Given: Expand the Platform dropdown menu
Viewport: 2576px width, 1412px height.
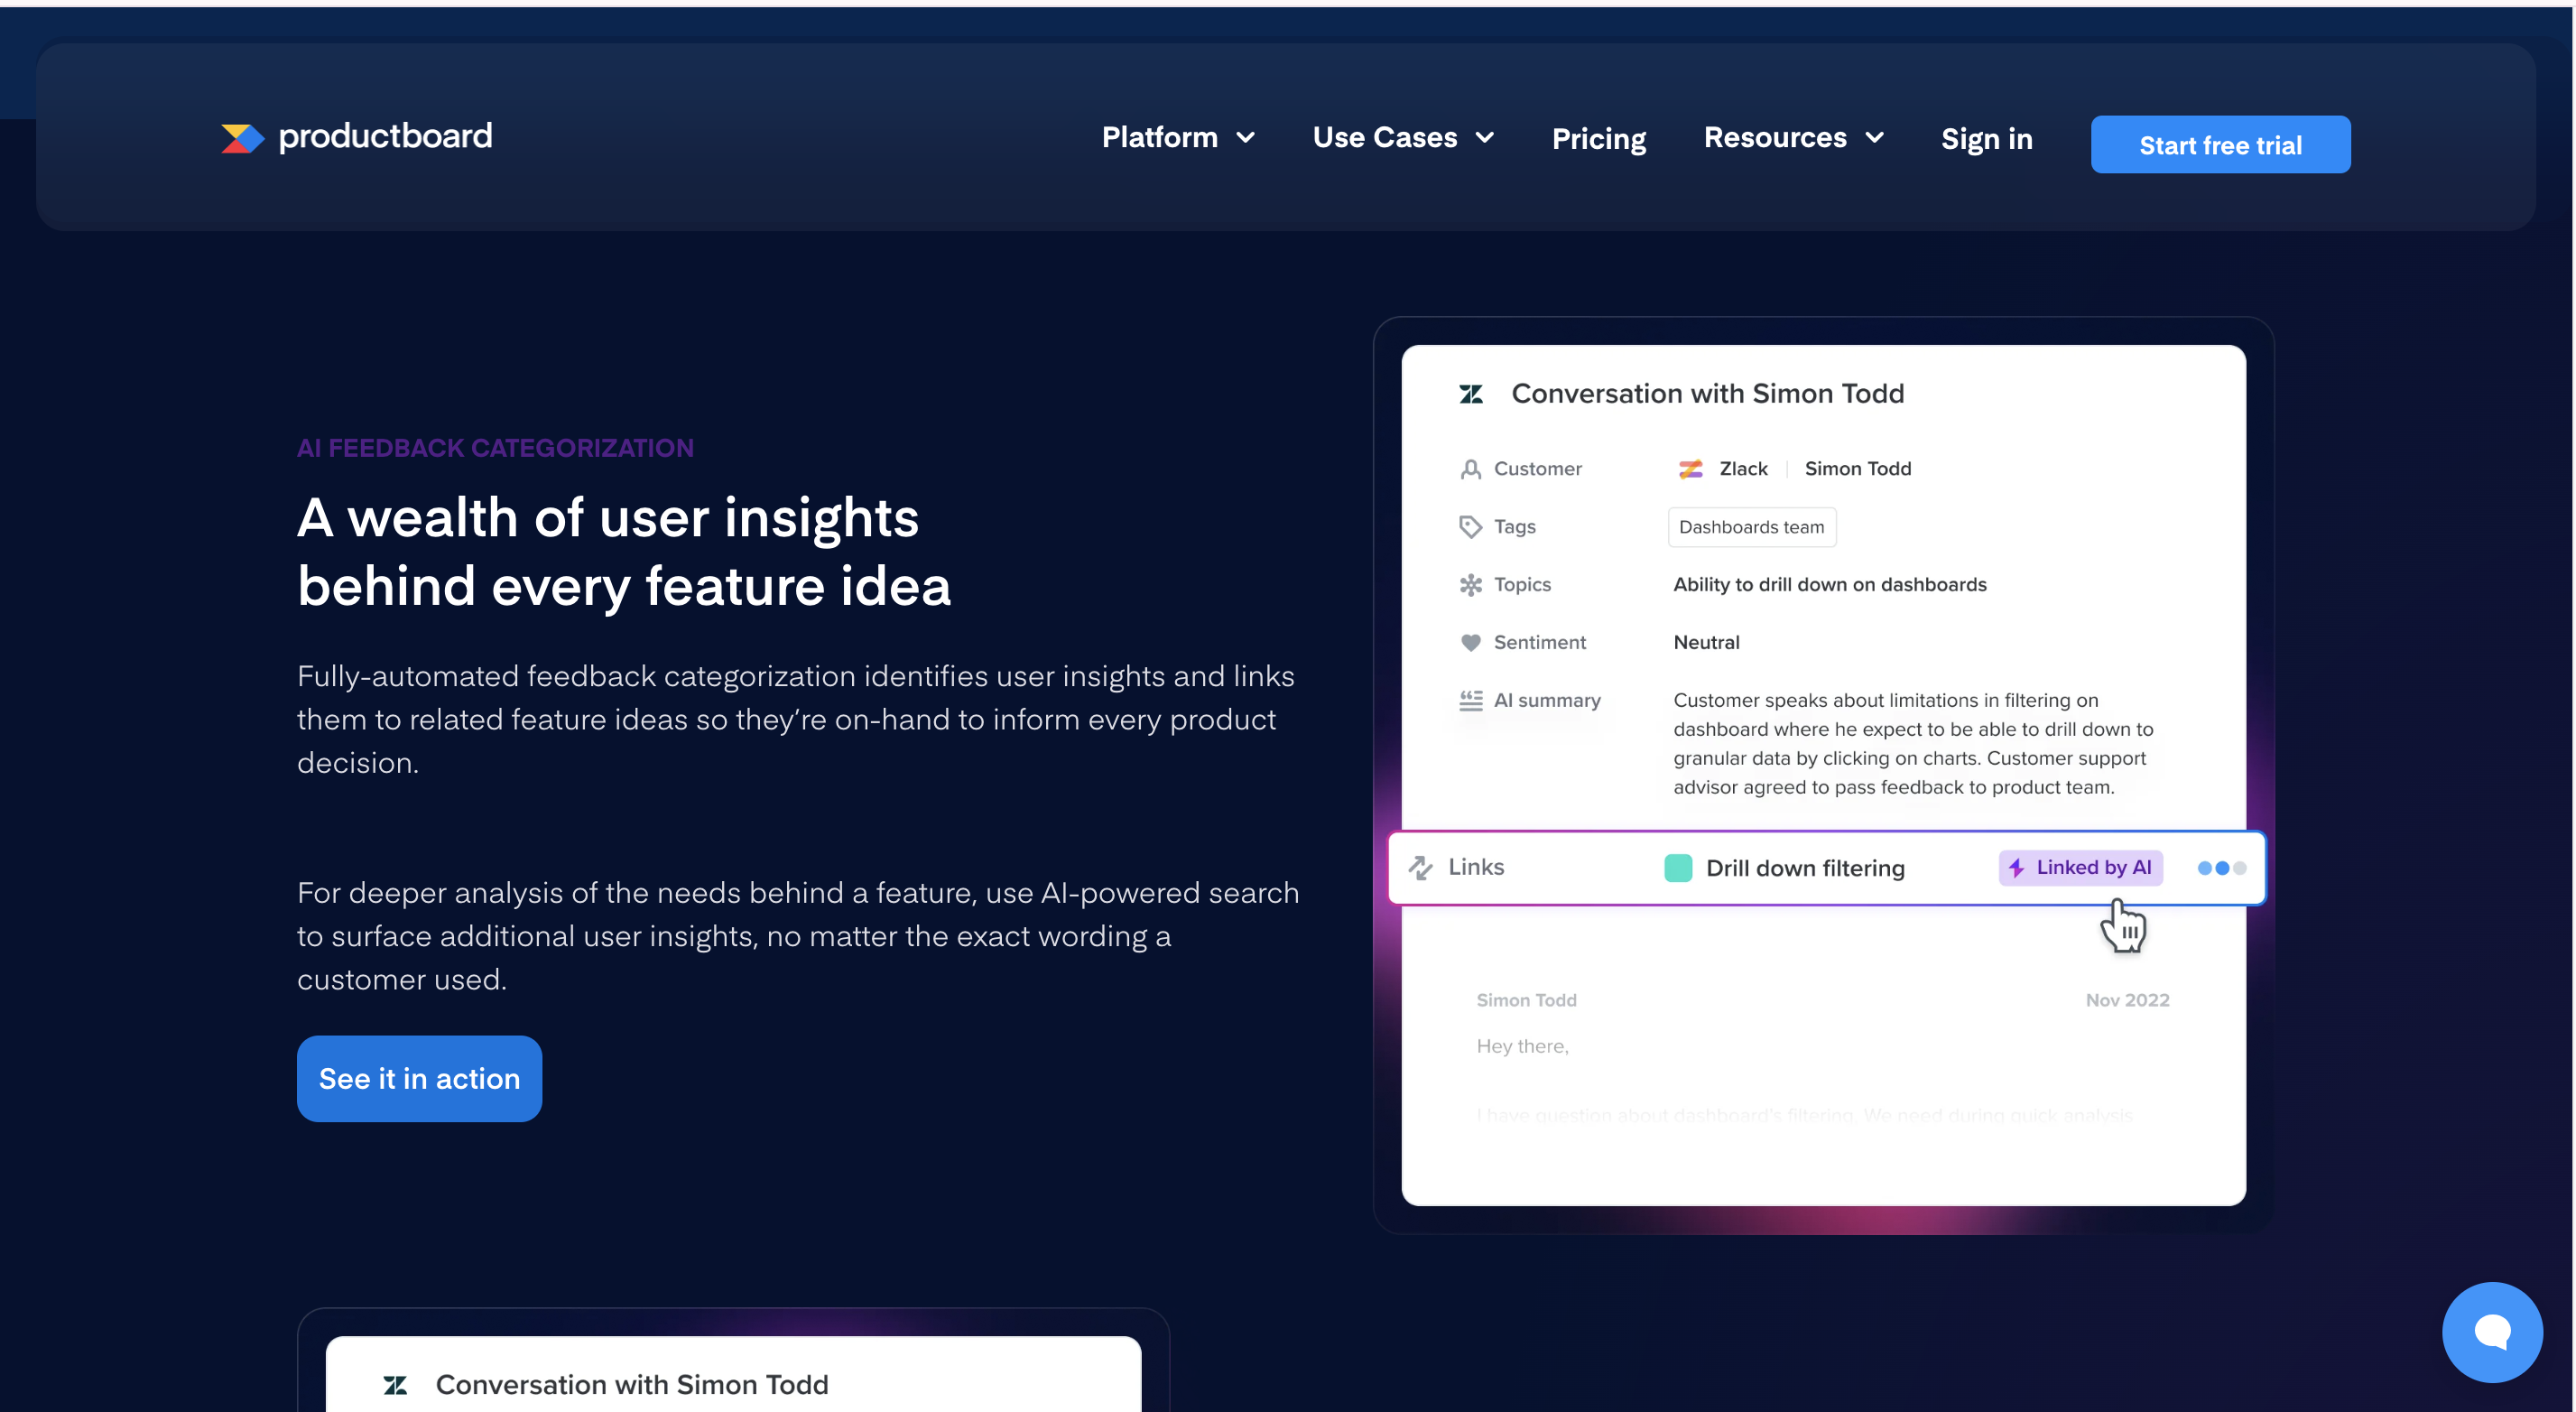Looking at the screenshot, I should (x=1177, y=138).
